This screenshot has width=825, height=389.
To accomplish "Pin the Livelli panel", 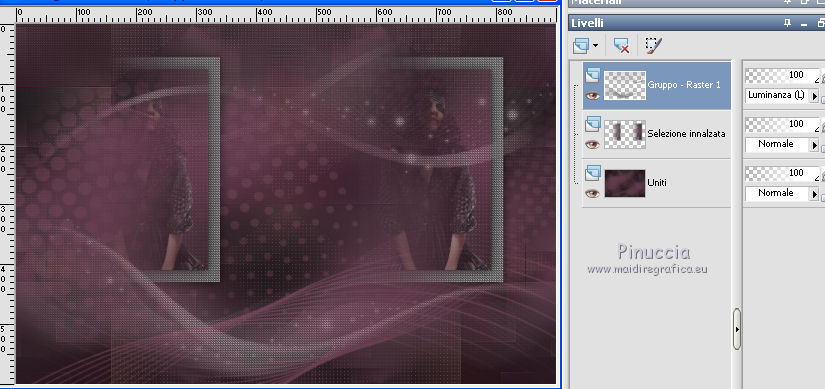I will tap(788, 23).
